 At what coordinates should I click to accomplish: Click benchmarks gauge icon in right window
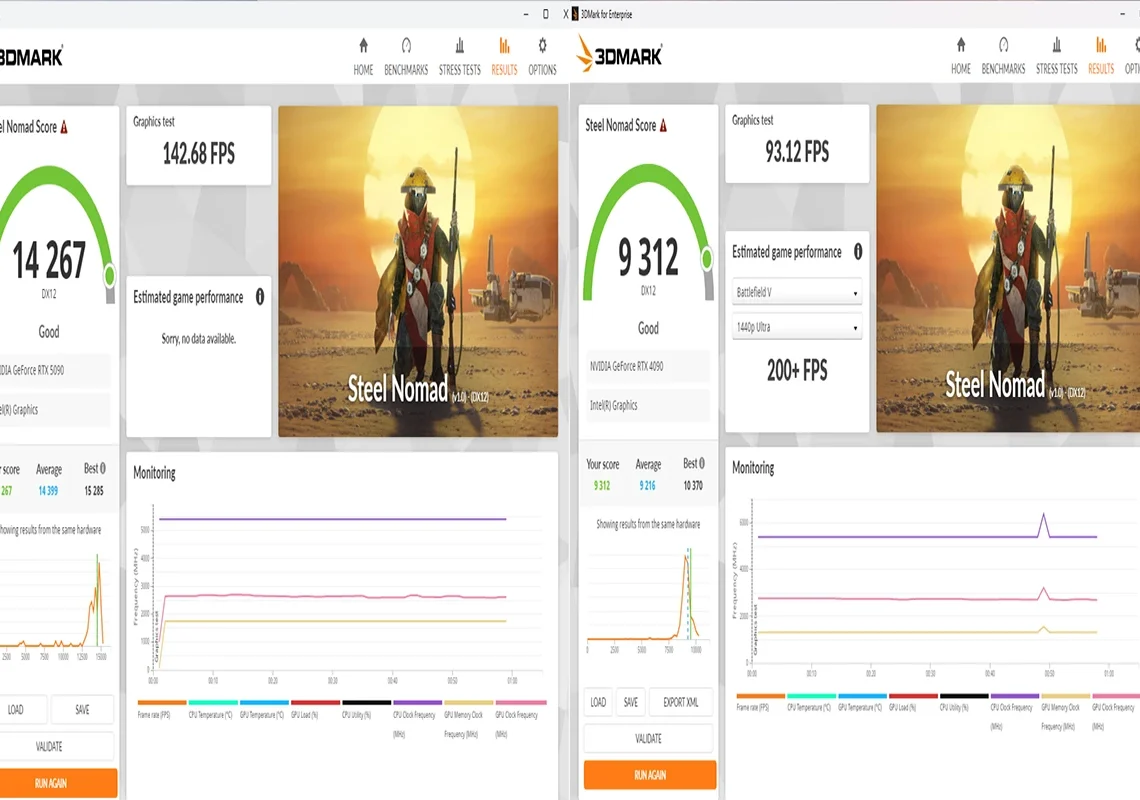[x=1004, y=45]
